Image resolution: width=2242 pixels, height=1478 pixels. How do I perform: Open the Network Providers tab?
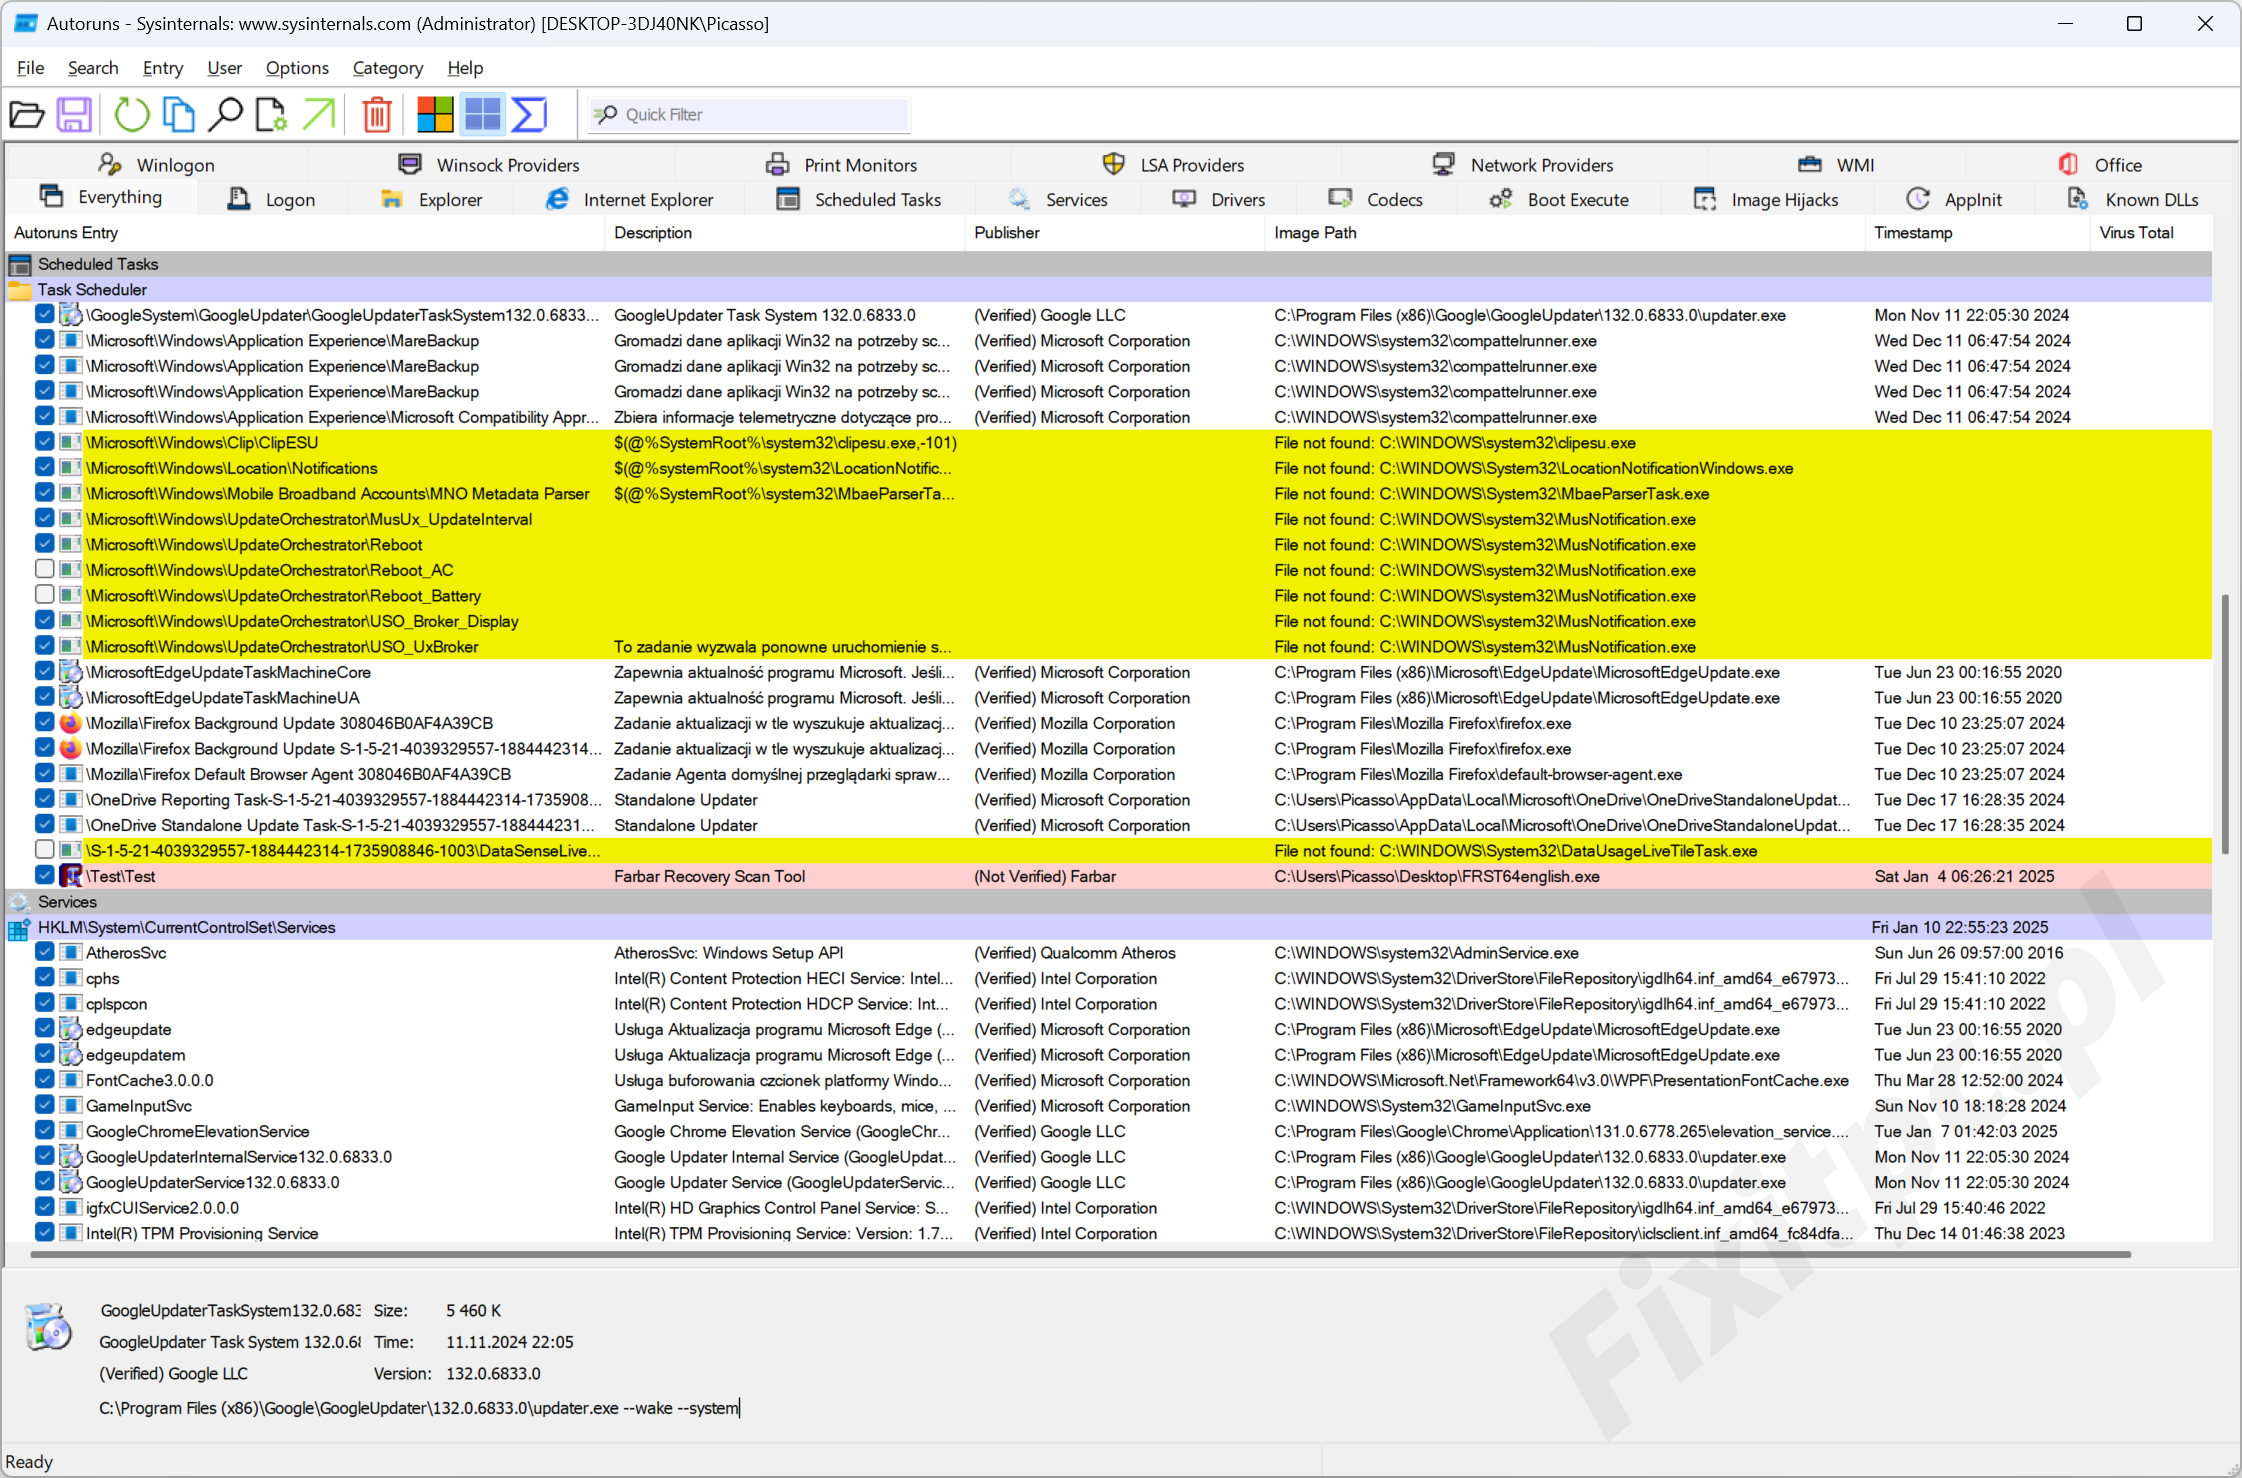click(x=1523, y=165)
